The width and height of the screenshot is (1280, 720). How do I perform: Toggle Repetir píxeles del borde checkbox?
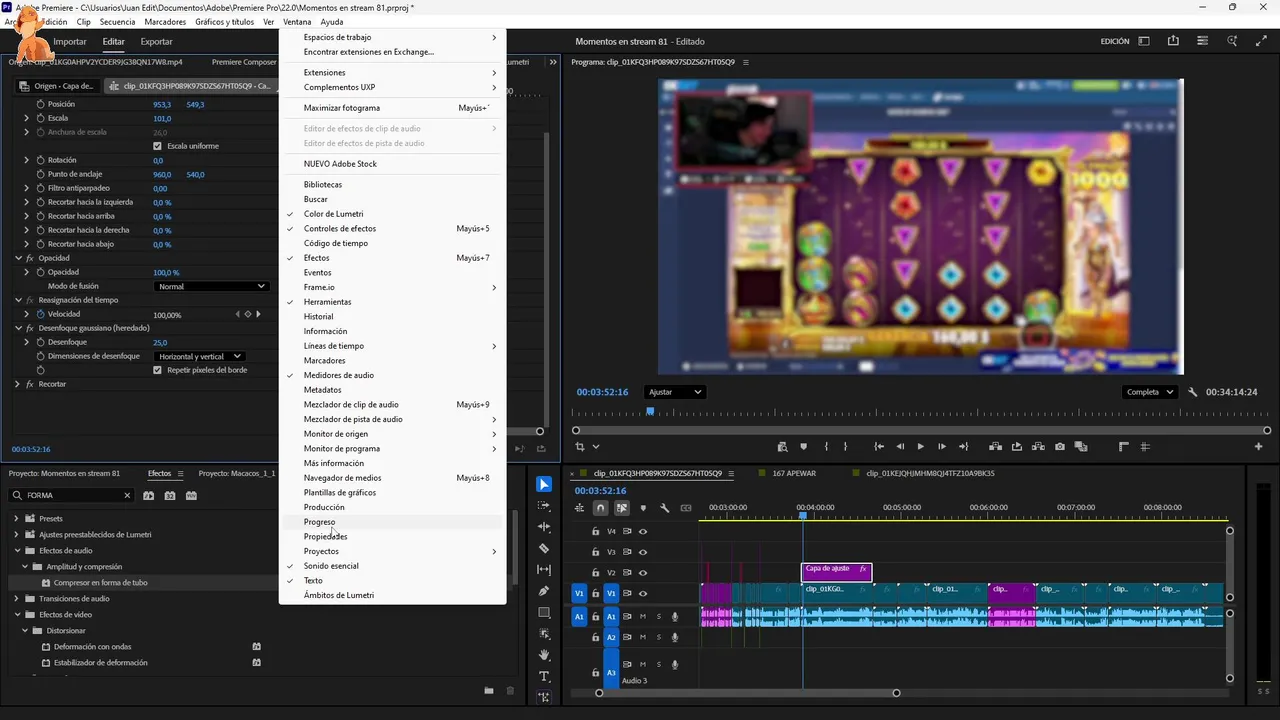point(157,370)
